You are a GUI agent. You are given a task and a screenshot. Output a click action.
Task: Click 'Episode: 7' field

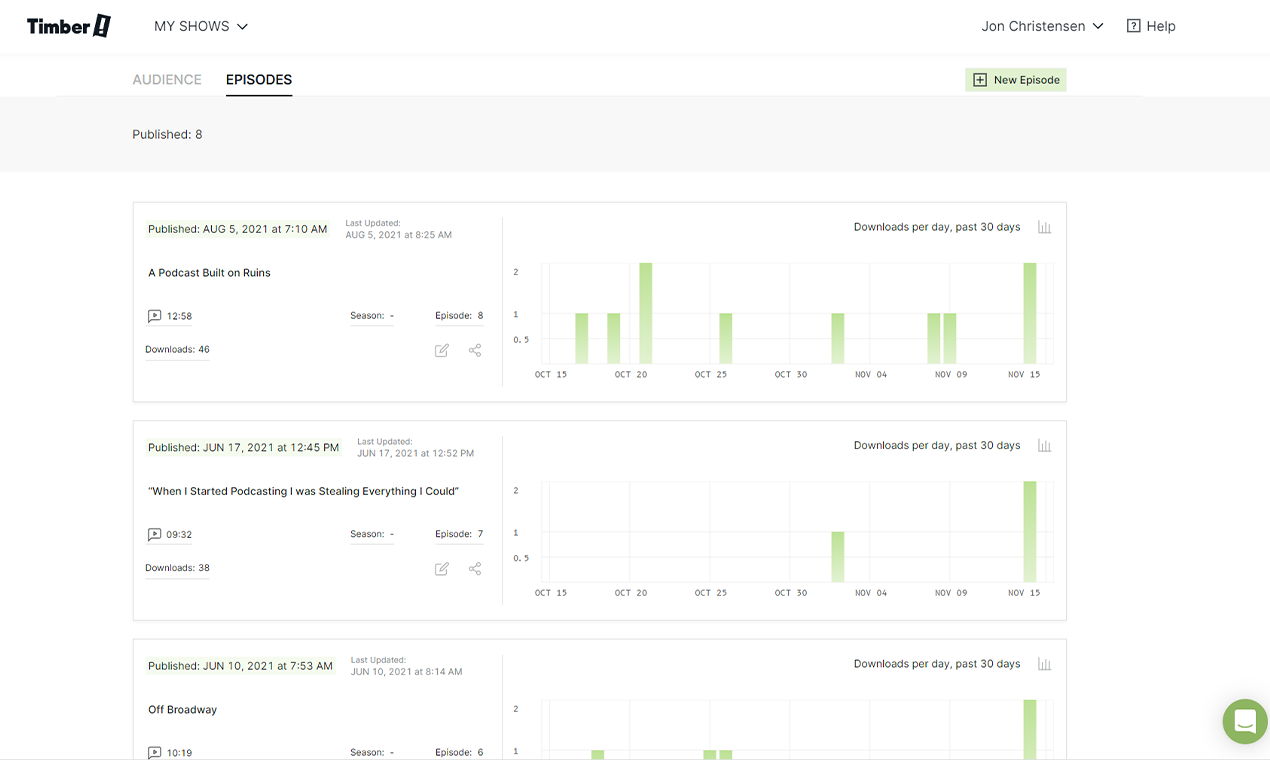click(459, 534)
